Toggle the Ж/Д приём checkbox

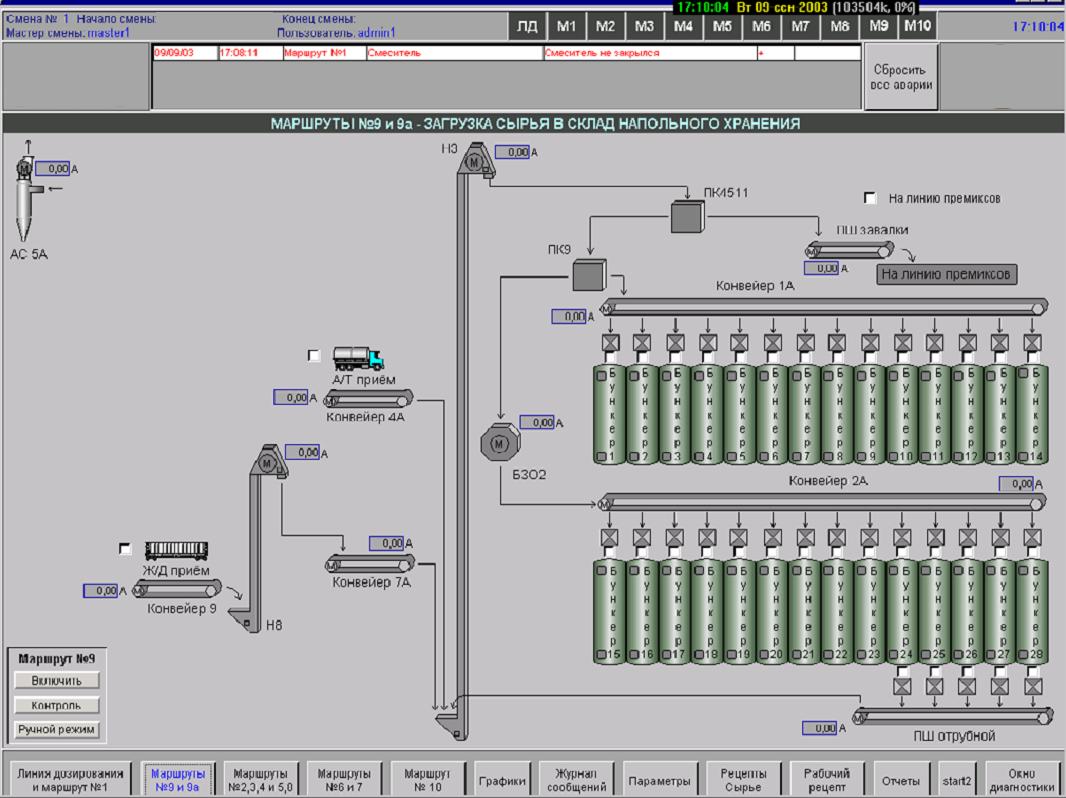[125, 548]
